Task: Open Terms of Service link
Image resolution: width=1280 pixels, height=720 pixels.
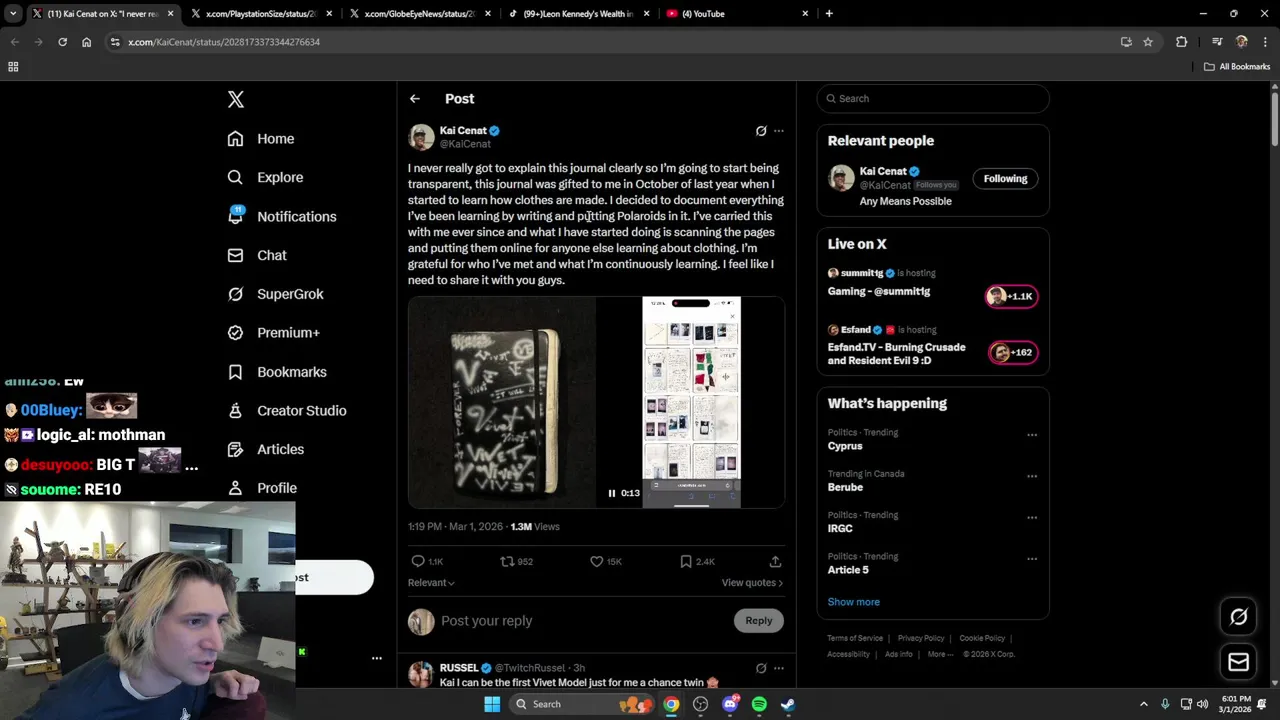Action: coord(855,638)
